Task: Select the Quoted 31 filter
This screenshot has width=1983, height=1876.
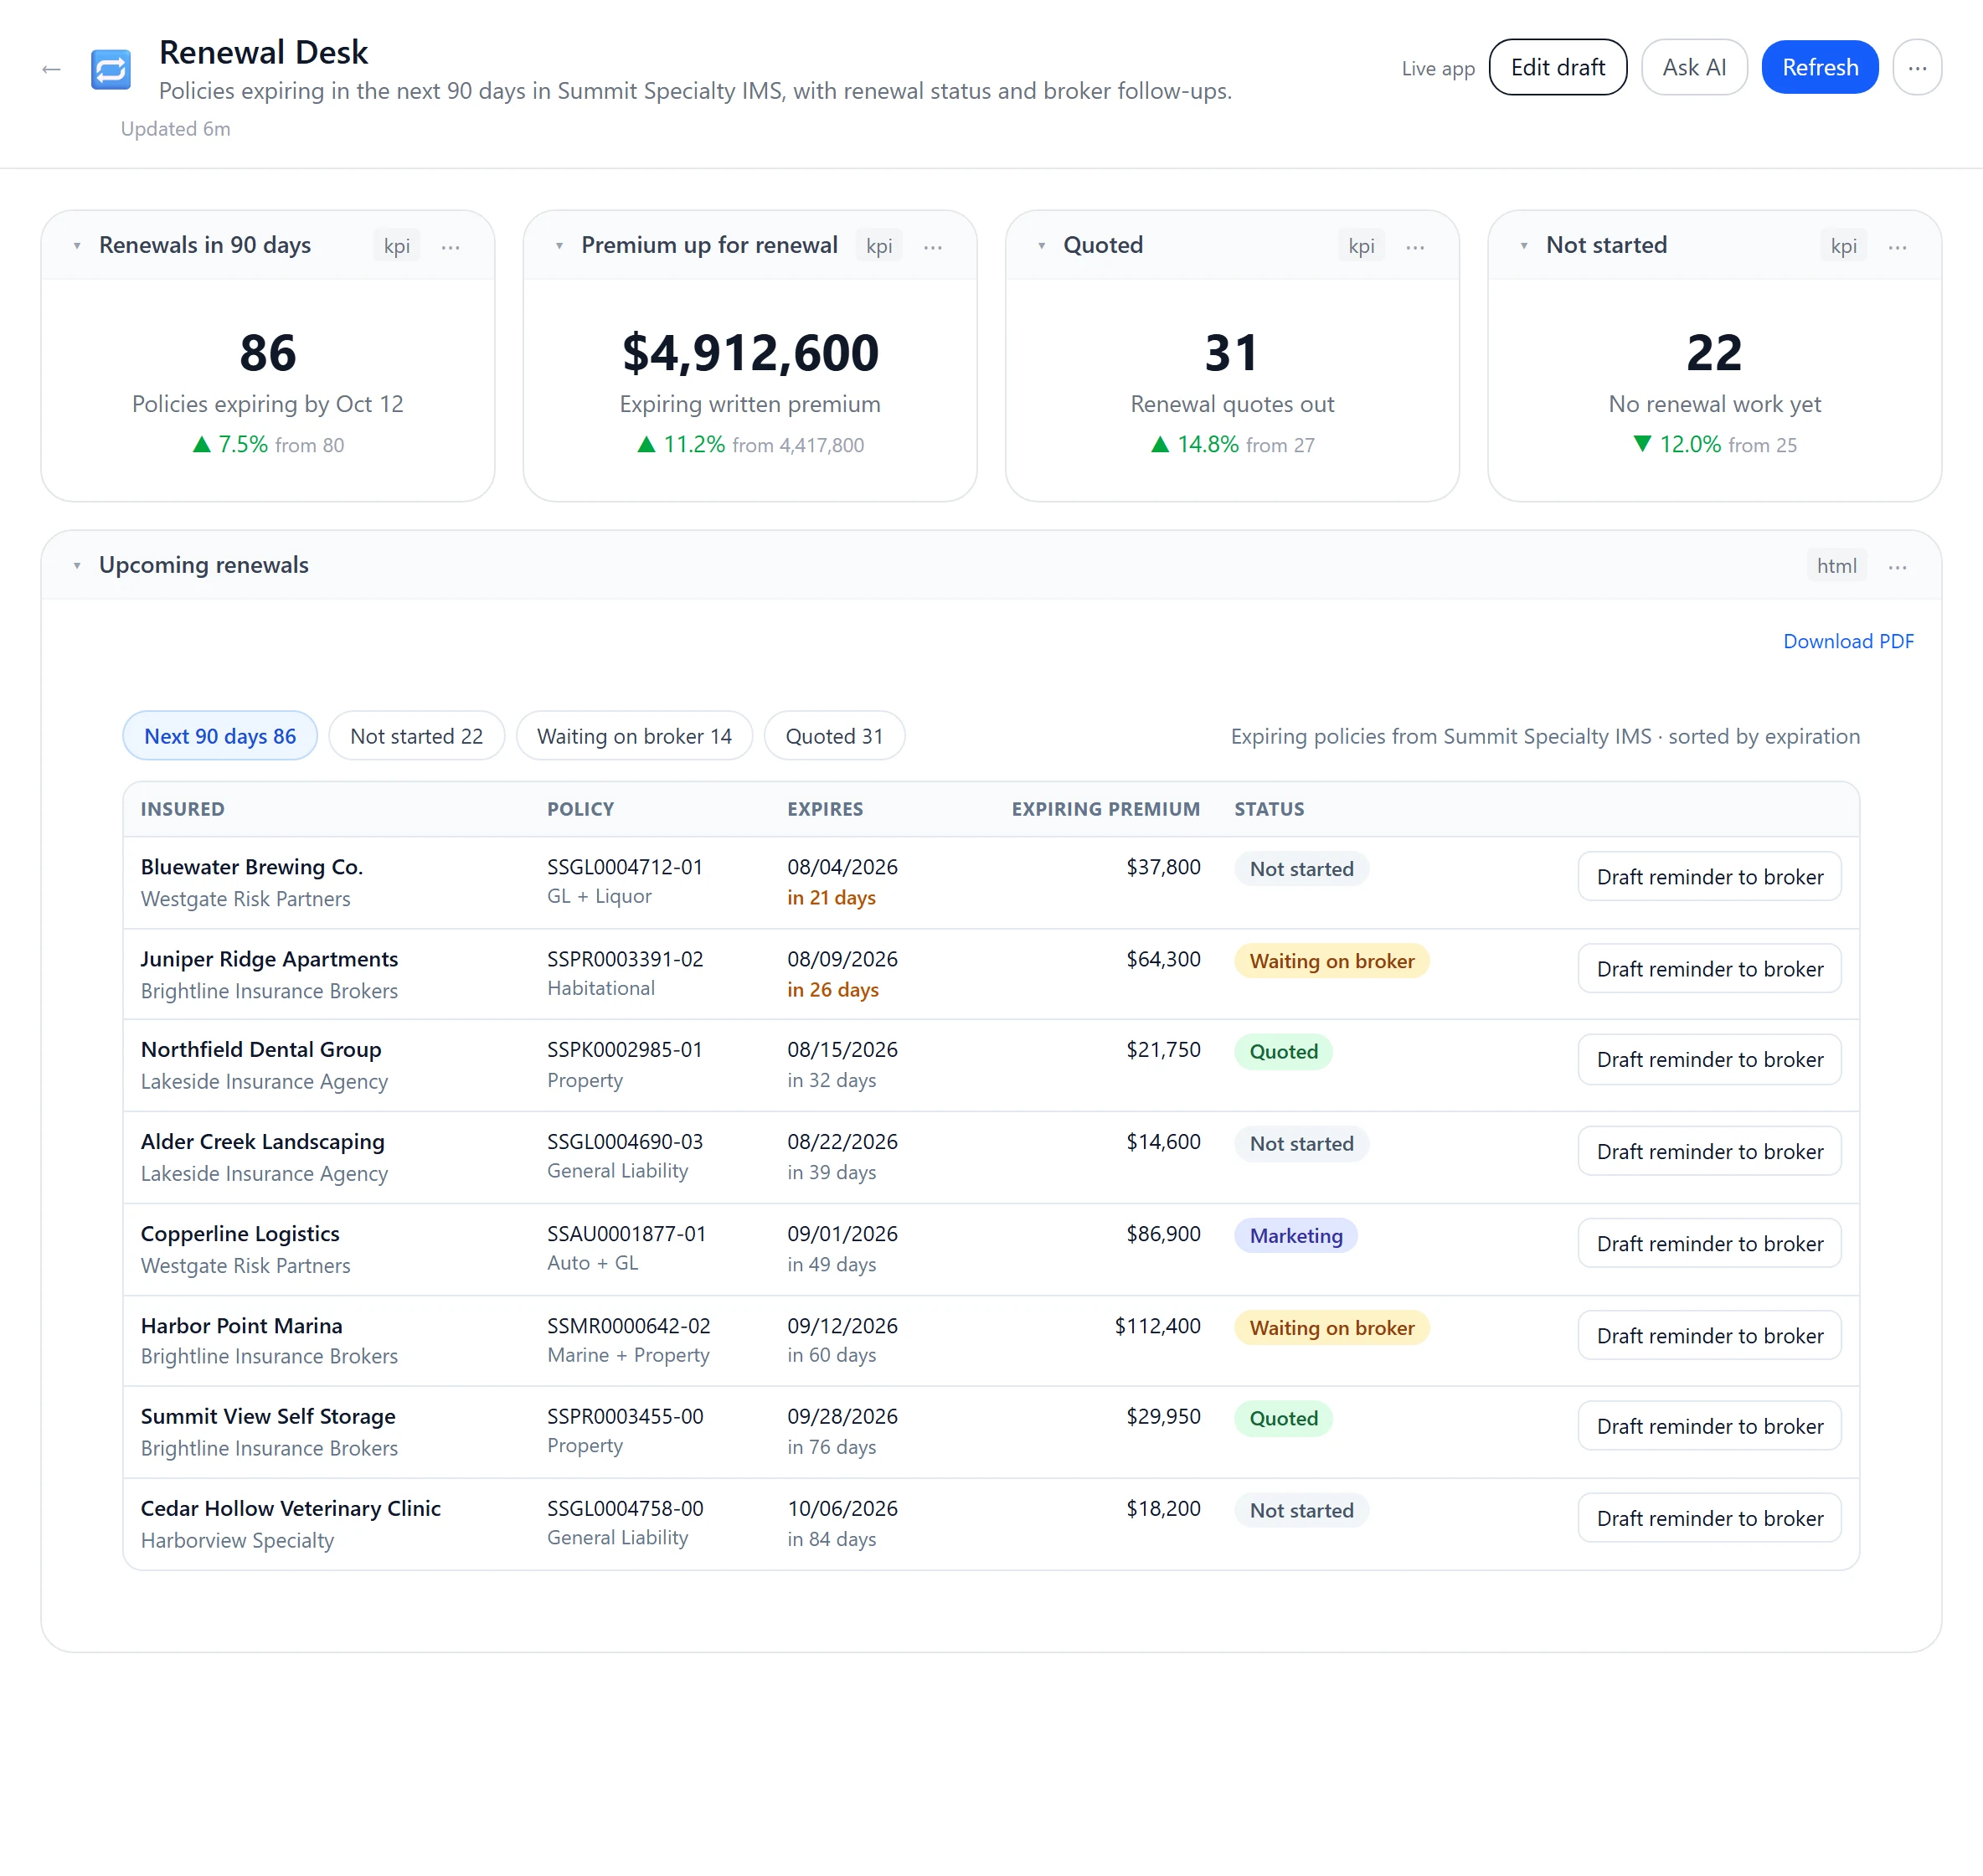Action: click(834, 736)
